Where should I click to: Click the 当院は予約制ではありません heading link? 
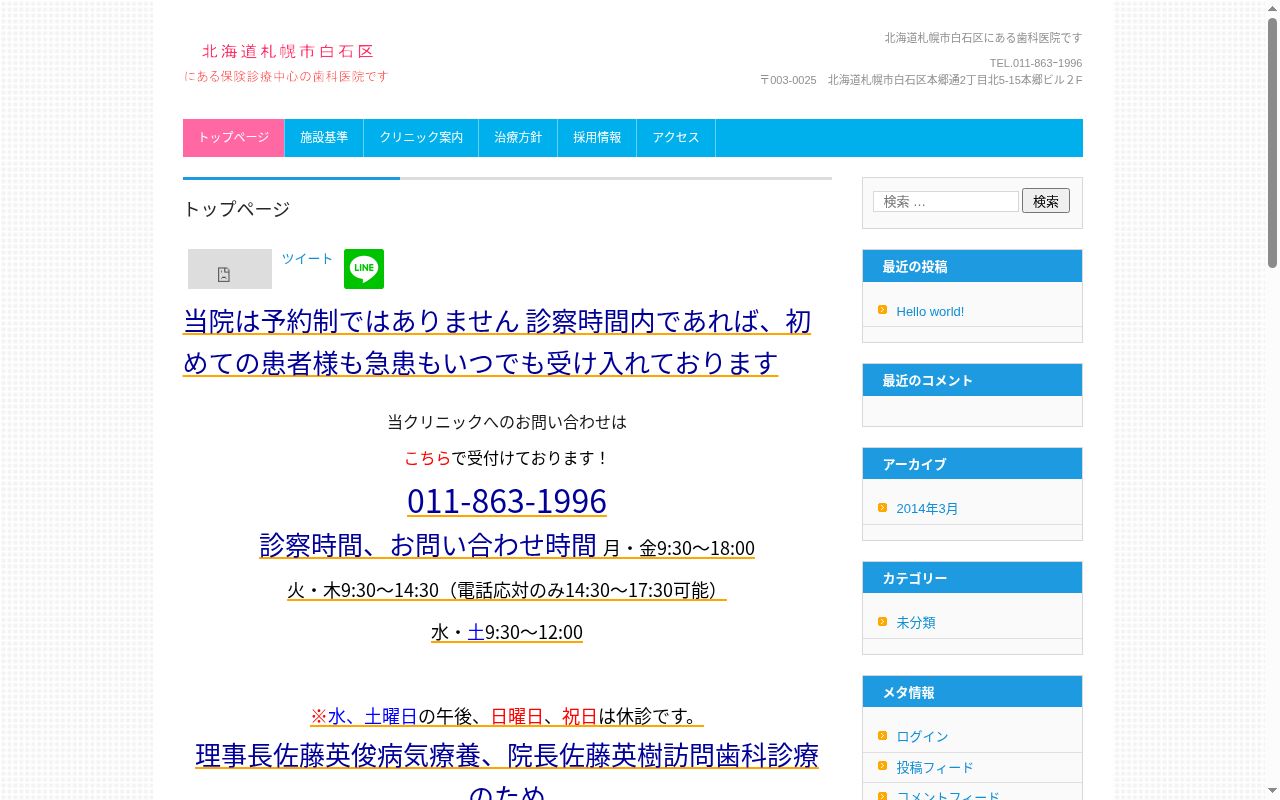pyautogui.click(x=497, y=341)
